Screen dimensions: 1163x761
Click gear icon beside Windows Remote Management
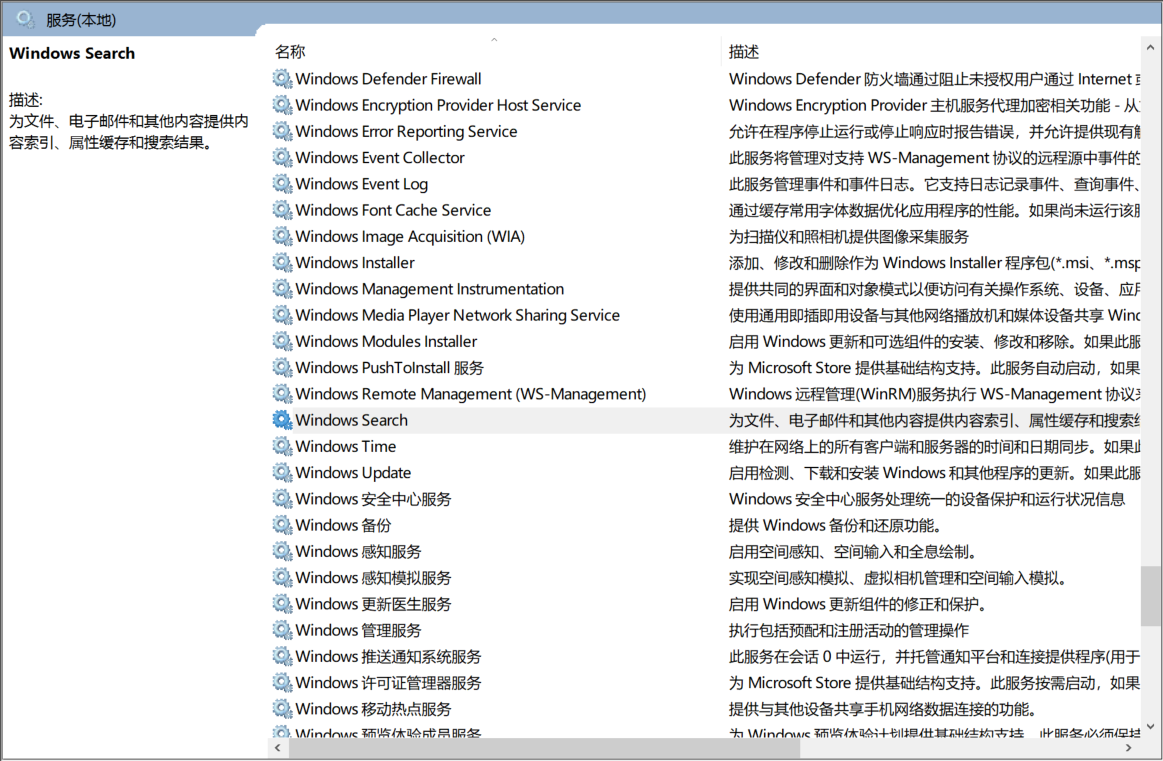pos(282,393)
